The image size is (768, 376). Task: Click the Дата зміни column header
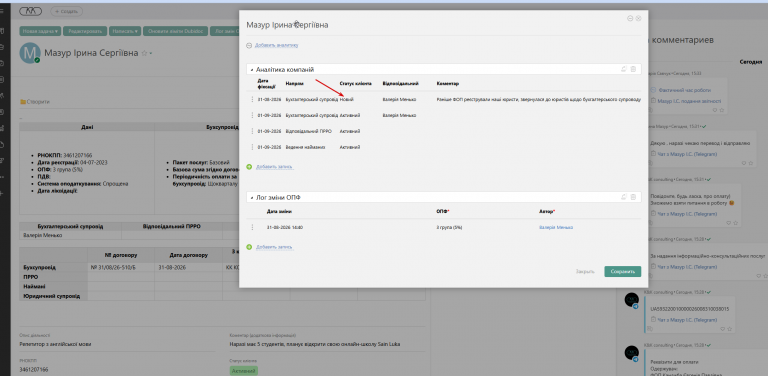click(279, 211)
